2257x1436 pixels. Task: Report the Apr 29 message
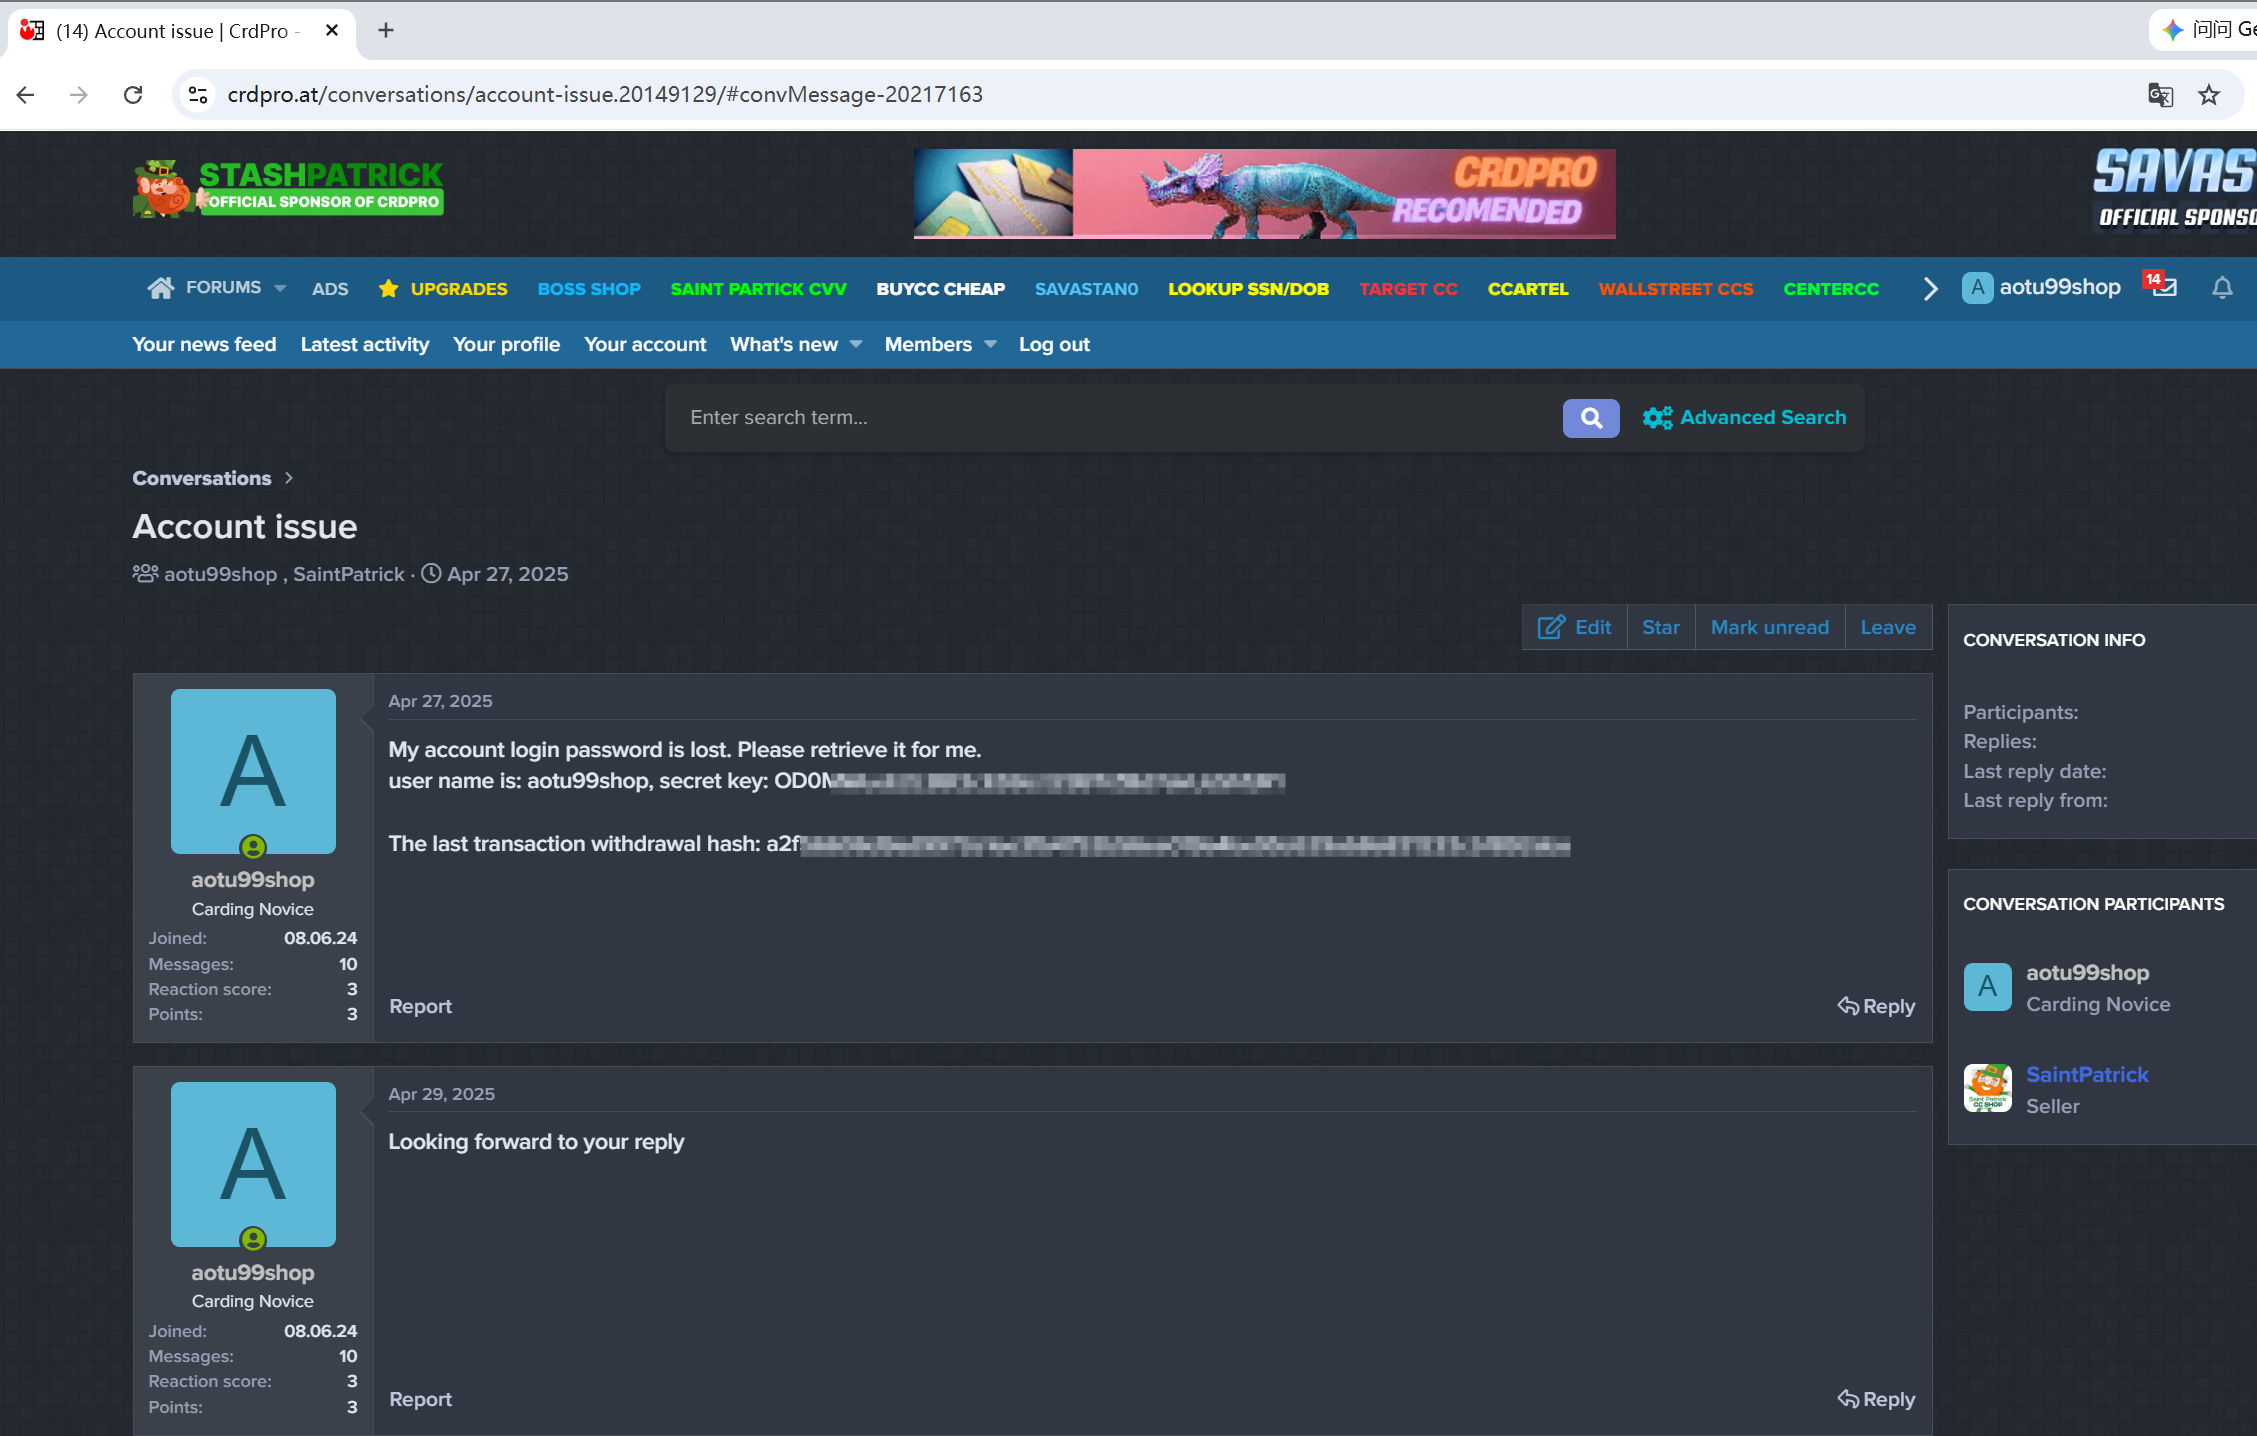420,1399
